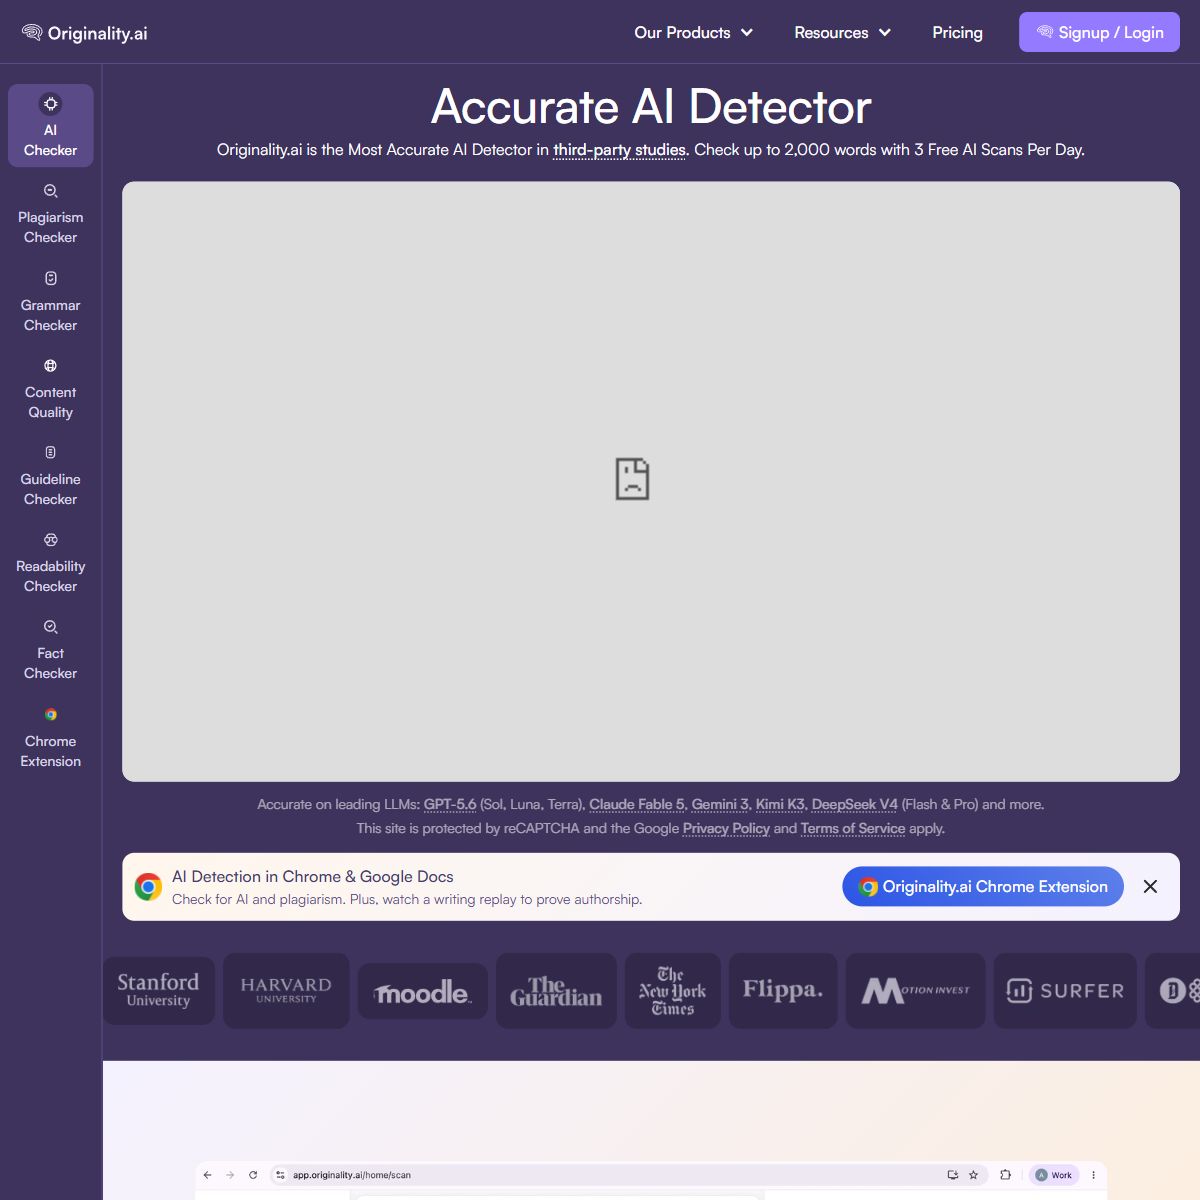Image resolution: width=1200 pixels, height=1200 pixels.
Task: Follow the GPT-5.6 link
Action: (450, 804)
